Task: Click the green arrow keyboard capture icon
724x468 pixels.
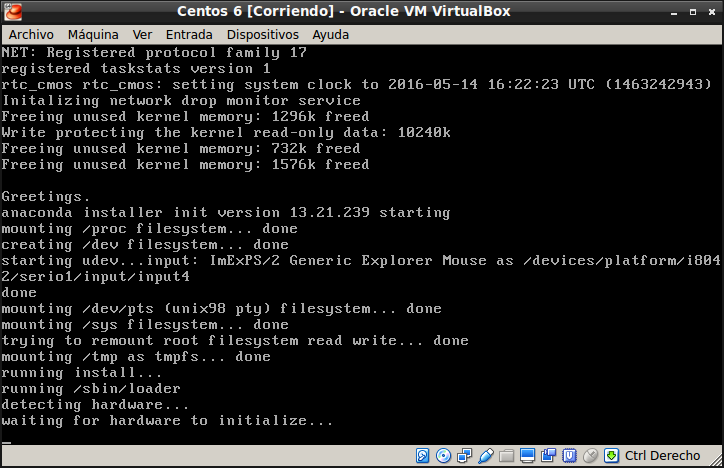Action: click(611, 456)
